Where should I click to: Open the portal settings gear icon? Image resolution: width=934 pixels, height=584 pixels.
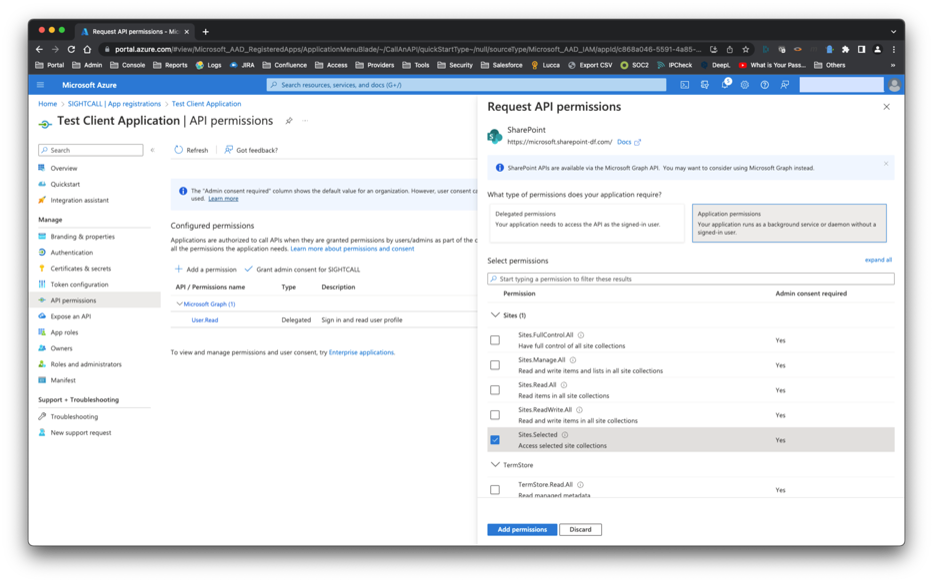click(x=745, y=85)
